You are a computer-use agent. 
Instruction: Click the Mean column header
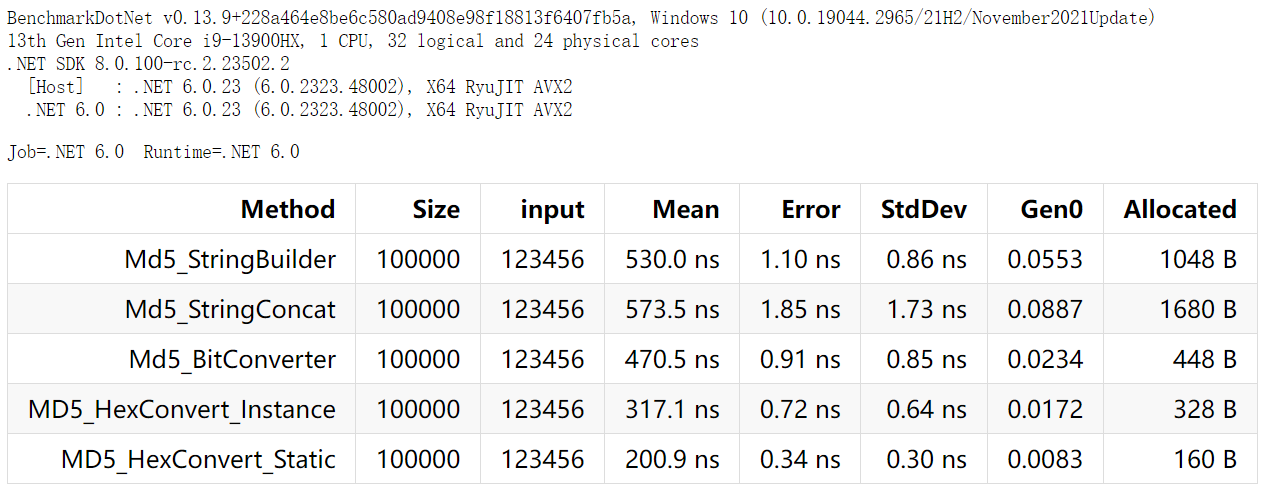point(686,209)
